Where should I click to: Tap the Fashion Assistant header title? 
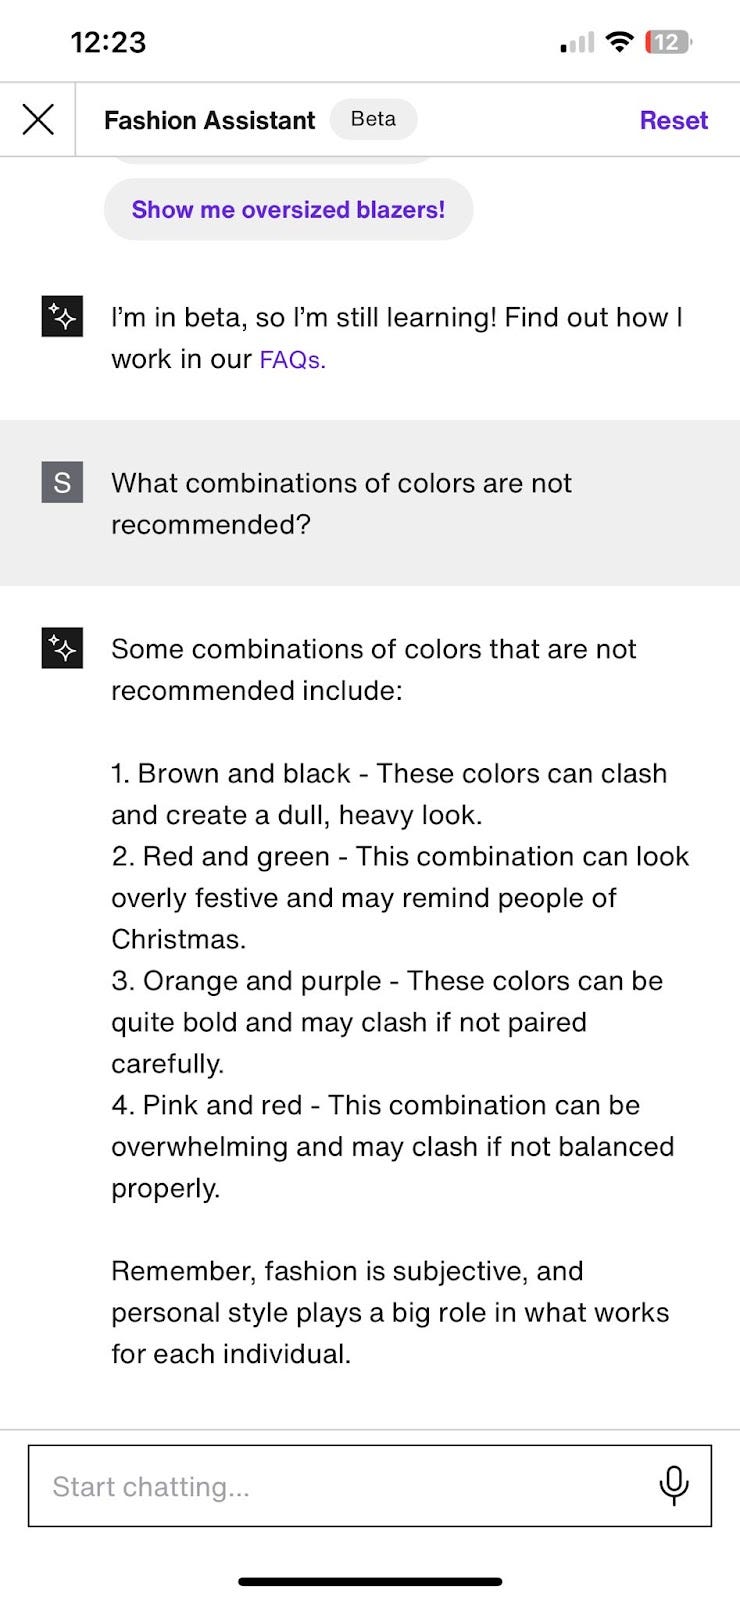209,121
